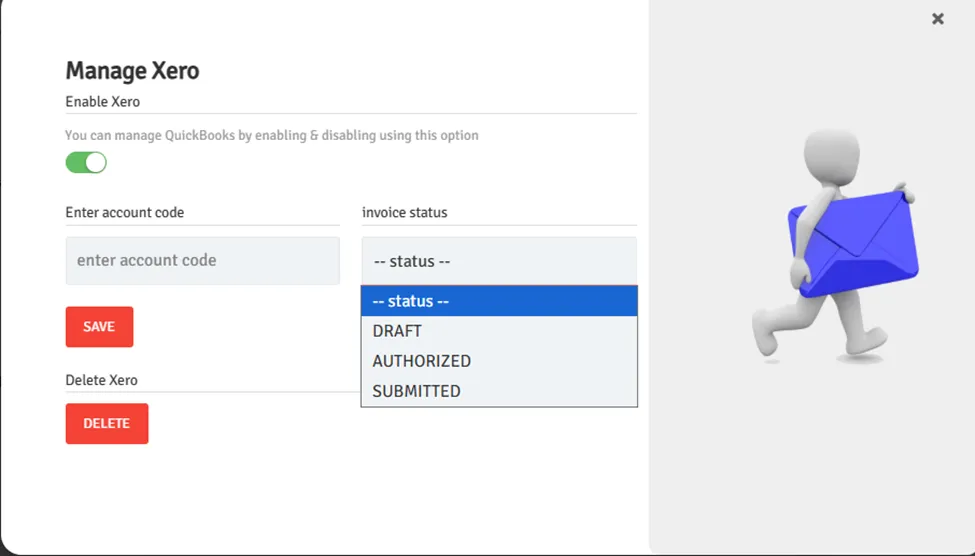Click the red SAVE button

(x=99, y=327)
